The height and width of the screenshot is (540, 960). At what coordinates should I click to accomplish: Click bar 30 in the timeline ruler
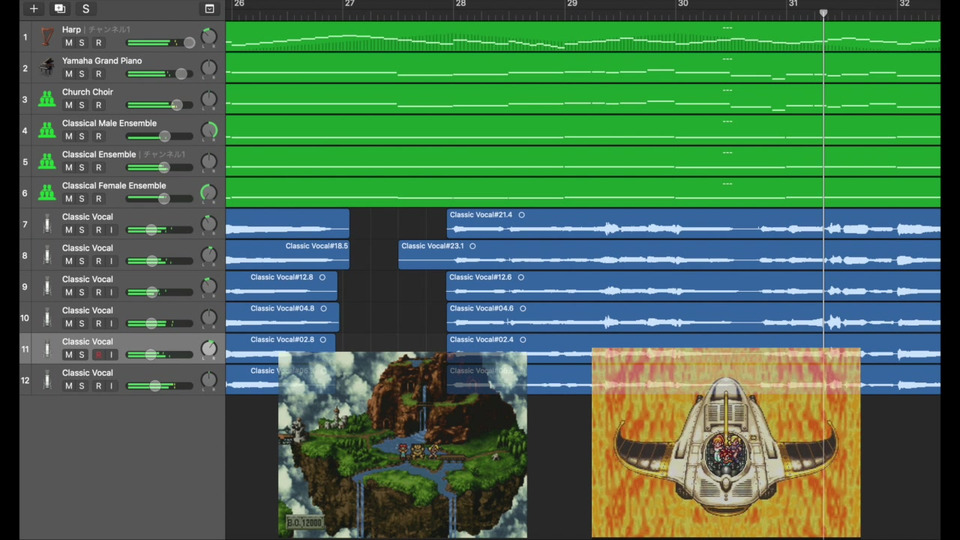point(683,4)
